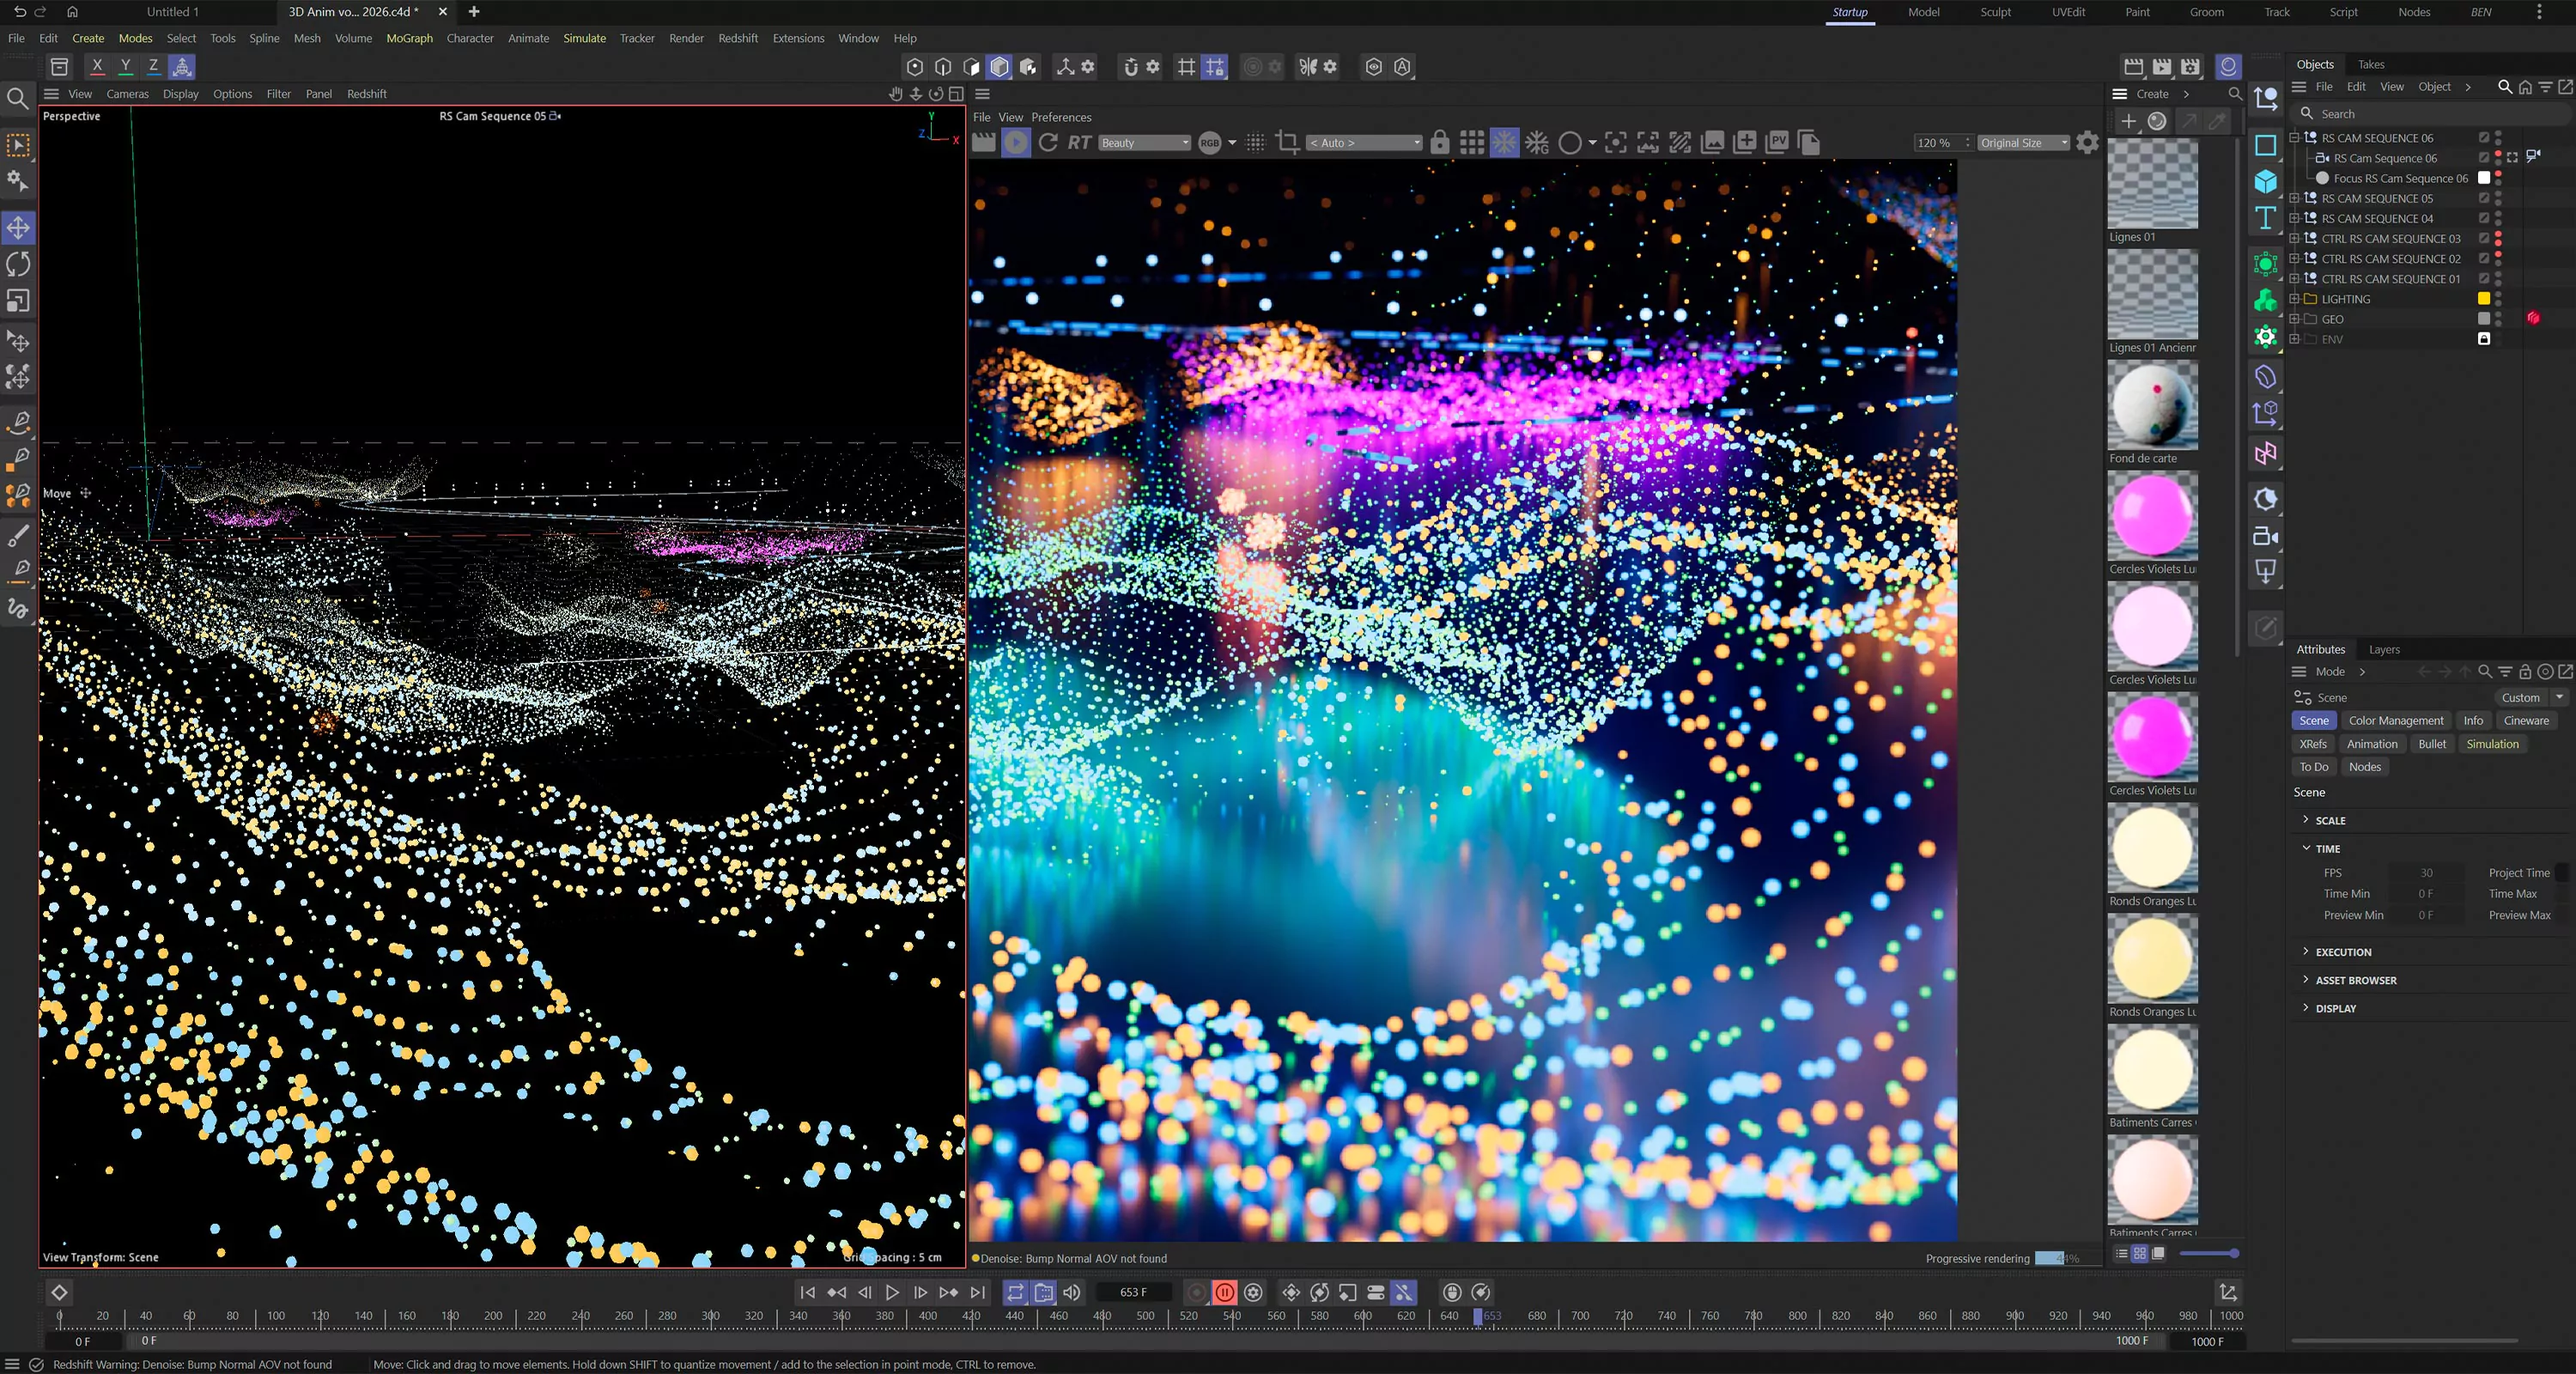Click the refresh render icon in RenderView
The width and height of the screenshot is (2576, 1374).
pos(1047,143)
